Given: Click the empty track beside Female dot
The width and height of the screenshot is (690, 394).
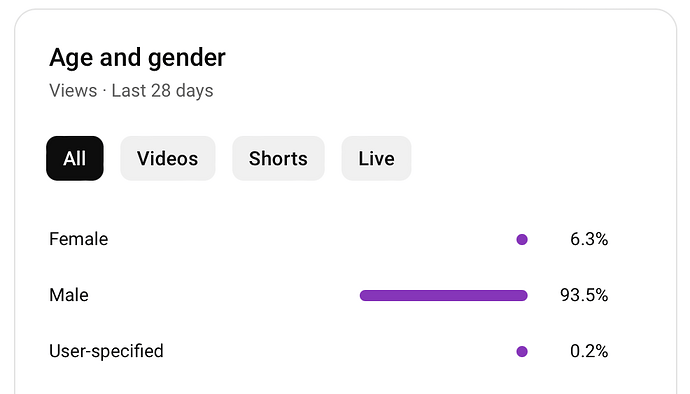Looking at the screenshot, I should pyautogui.click(x=438, y=239).
